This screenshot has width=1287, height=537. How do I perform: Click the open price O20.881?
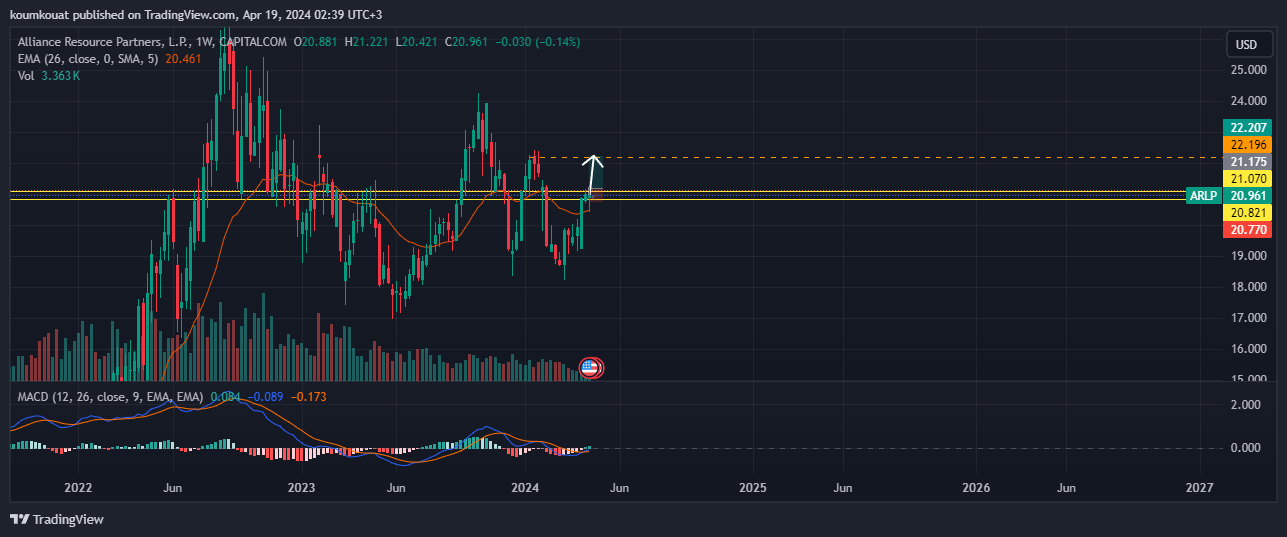(316, 42)
